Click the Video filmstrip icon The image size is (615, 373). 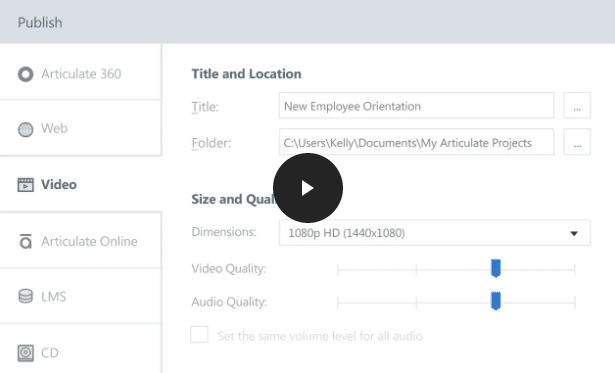[25, 185]
